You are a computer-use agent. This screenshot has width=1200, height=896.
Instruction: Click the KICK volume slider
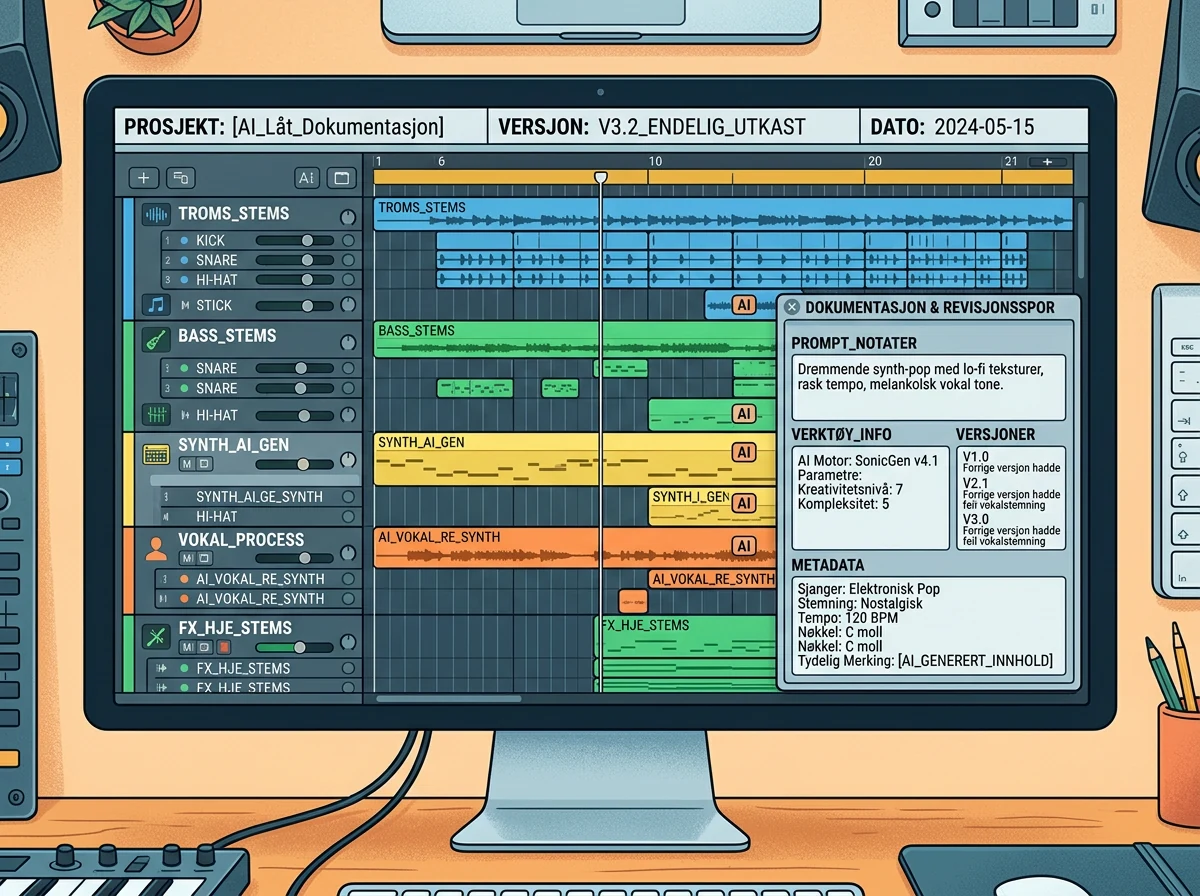point(296,240)
